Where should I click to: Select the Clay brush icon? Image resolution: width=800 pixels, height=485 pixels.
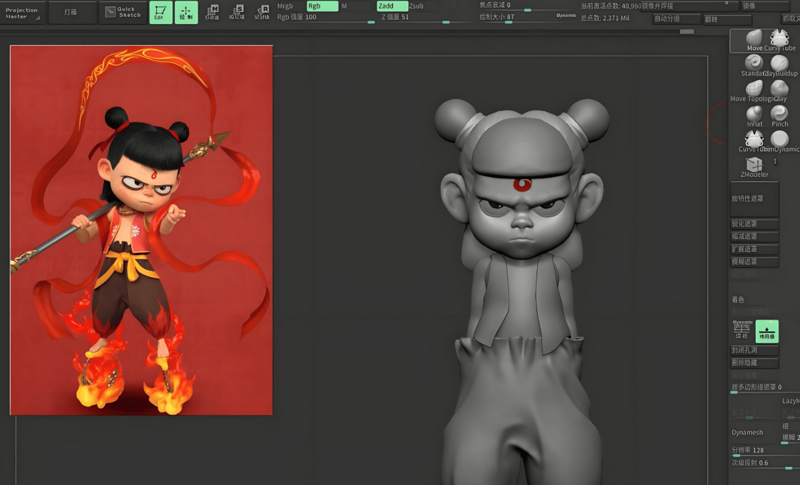[780, 90]
